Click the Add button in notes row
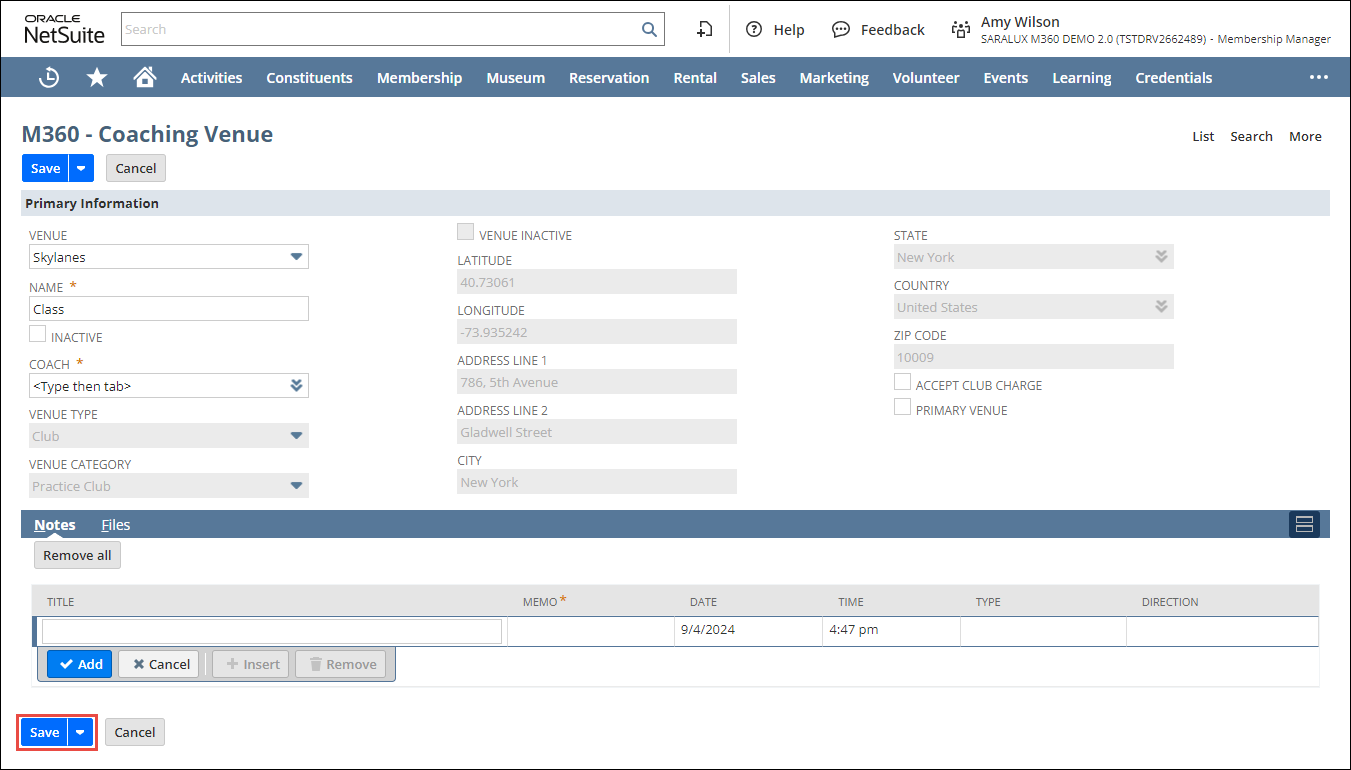Screen dimensions: 1351x770 coord(79,664)
